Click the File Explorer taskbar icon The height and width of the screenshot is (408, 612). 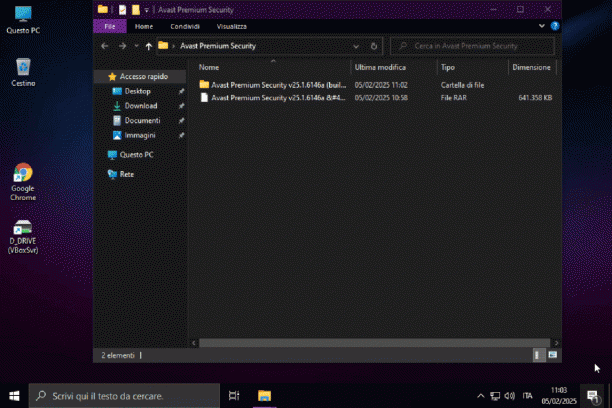[x=264, y=396]
